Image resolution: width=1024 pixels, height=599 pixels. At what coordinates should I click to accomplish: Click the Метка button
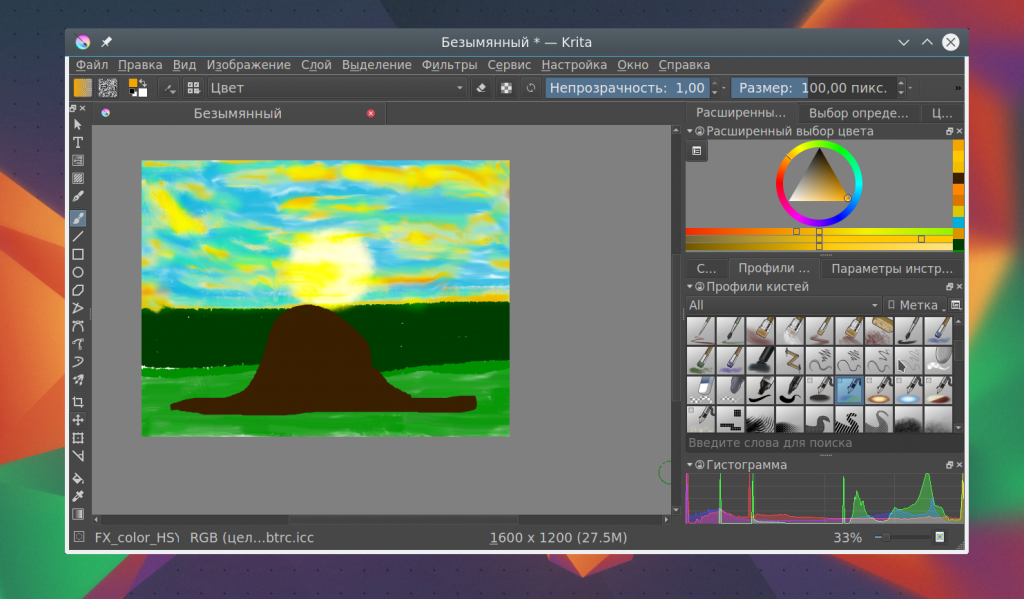[x=915, y=305]
